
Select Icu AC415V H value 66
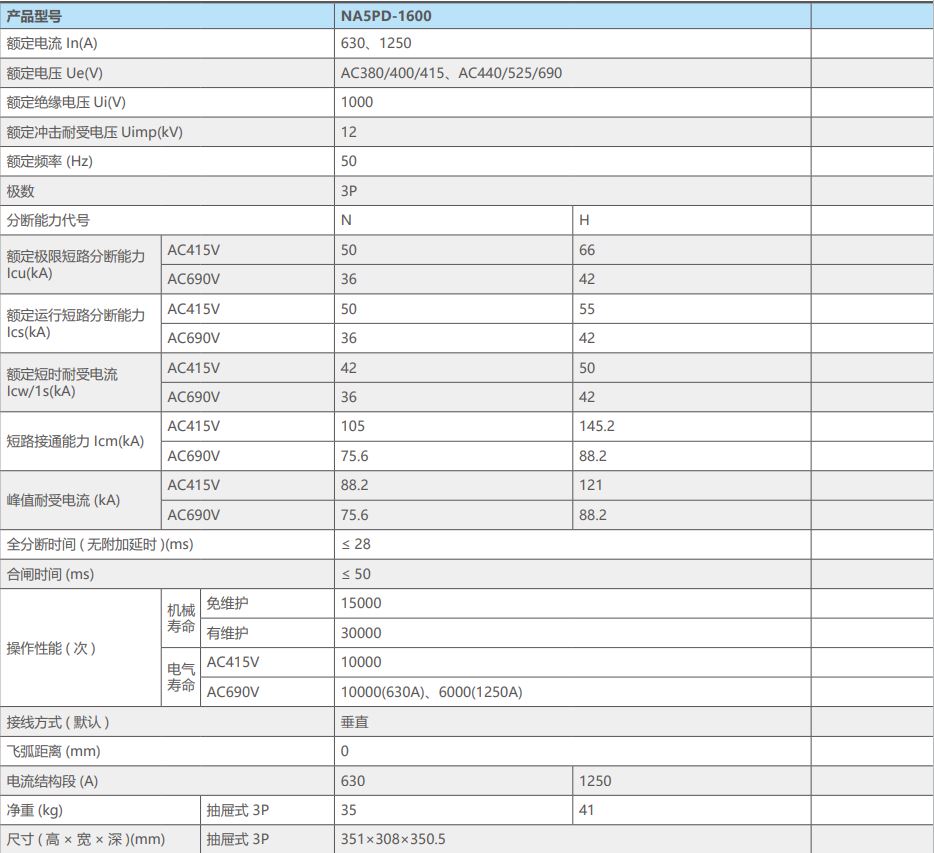(587, 250)
